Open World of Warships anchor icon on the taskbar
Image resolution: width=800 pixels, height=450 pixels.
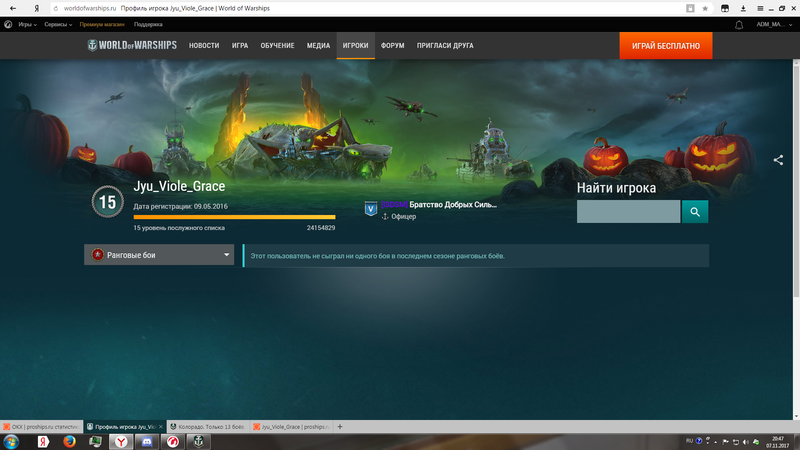tap(198, 442)
